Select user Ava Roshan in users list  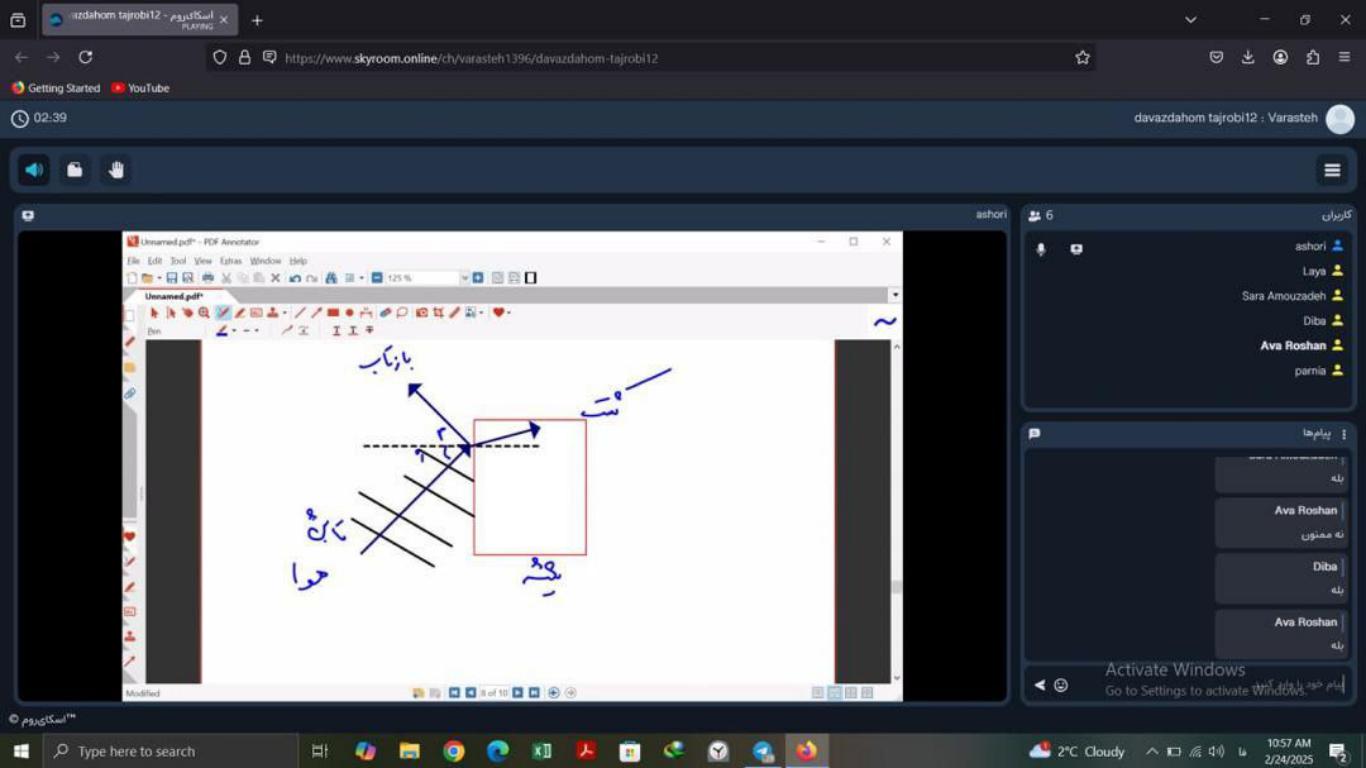click(x=1293, y=346)
